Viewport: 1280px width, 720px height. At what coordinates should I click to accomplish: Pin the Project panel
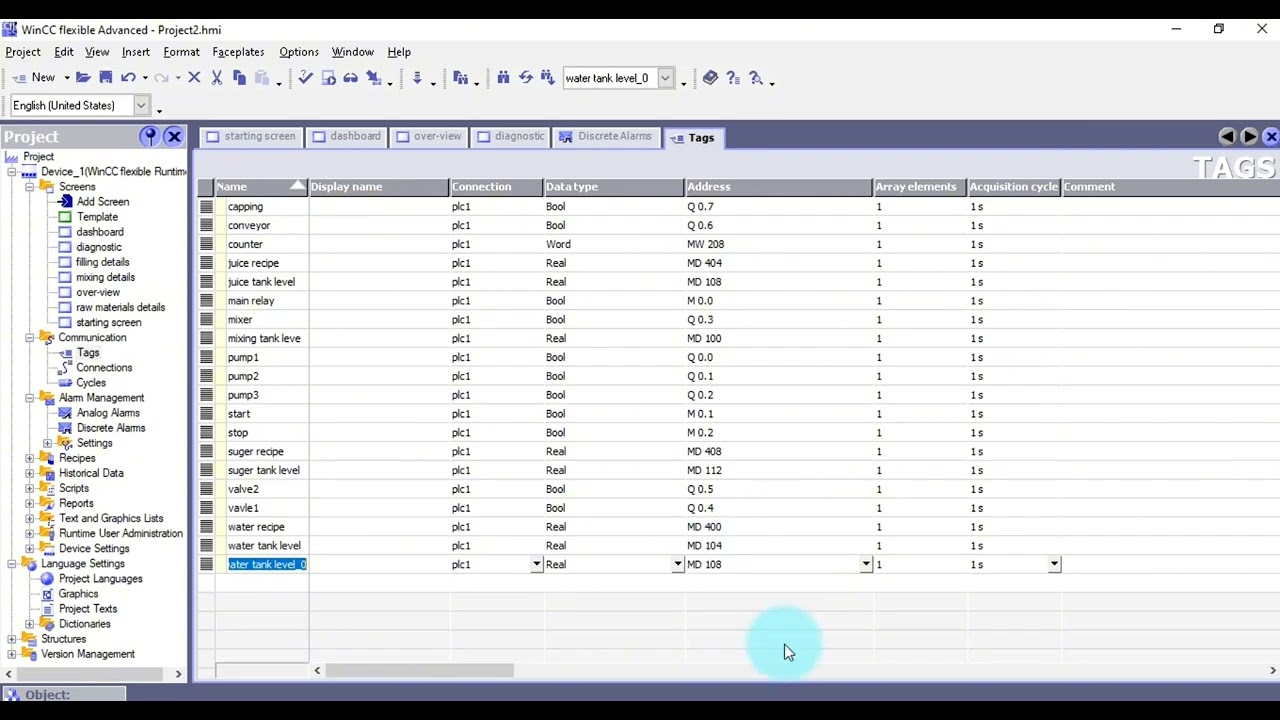pyautogui.click(x=150, y=136)
